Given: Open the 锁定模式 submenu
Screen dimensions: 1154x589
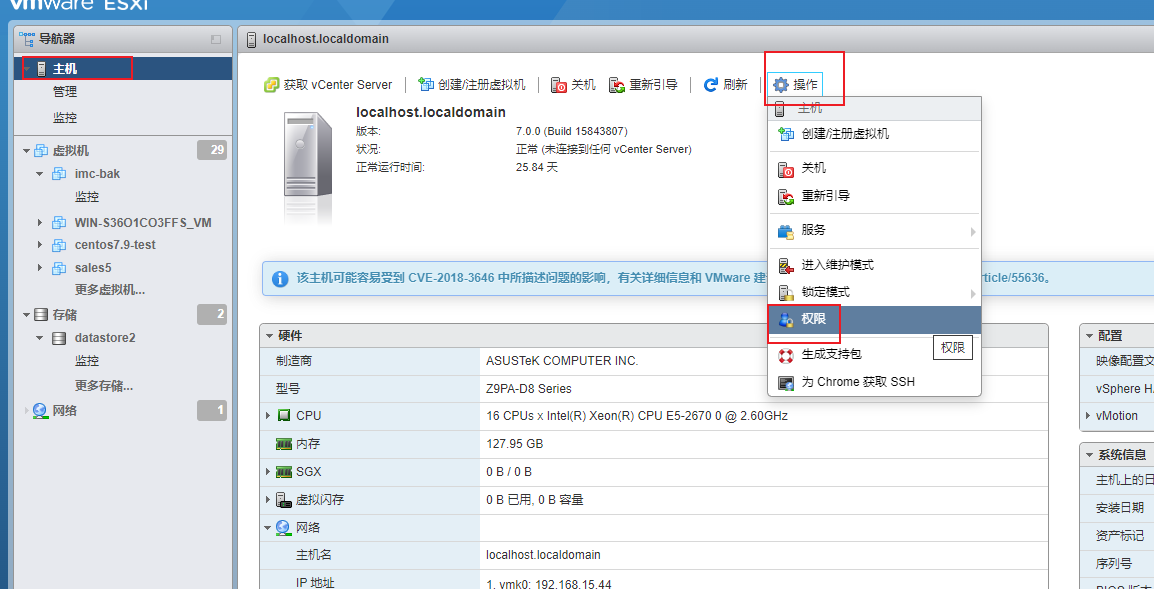Looking at the screenshot, I should (x=875, y=292).
